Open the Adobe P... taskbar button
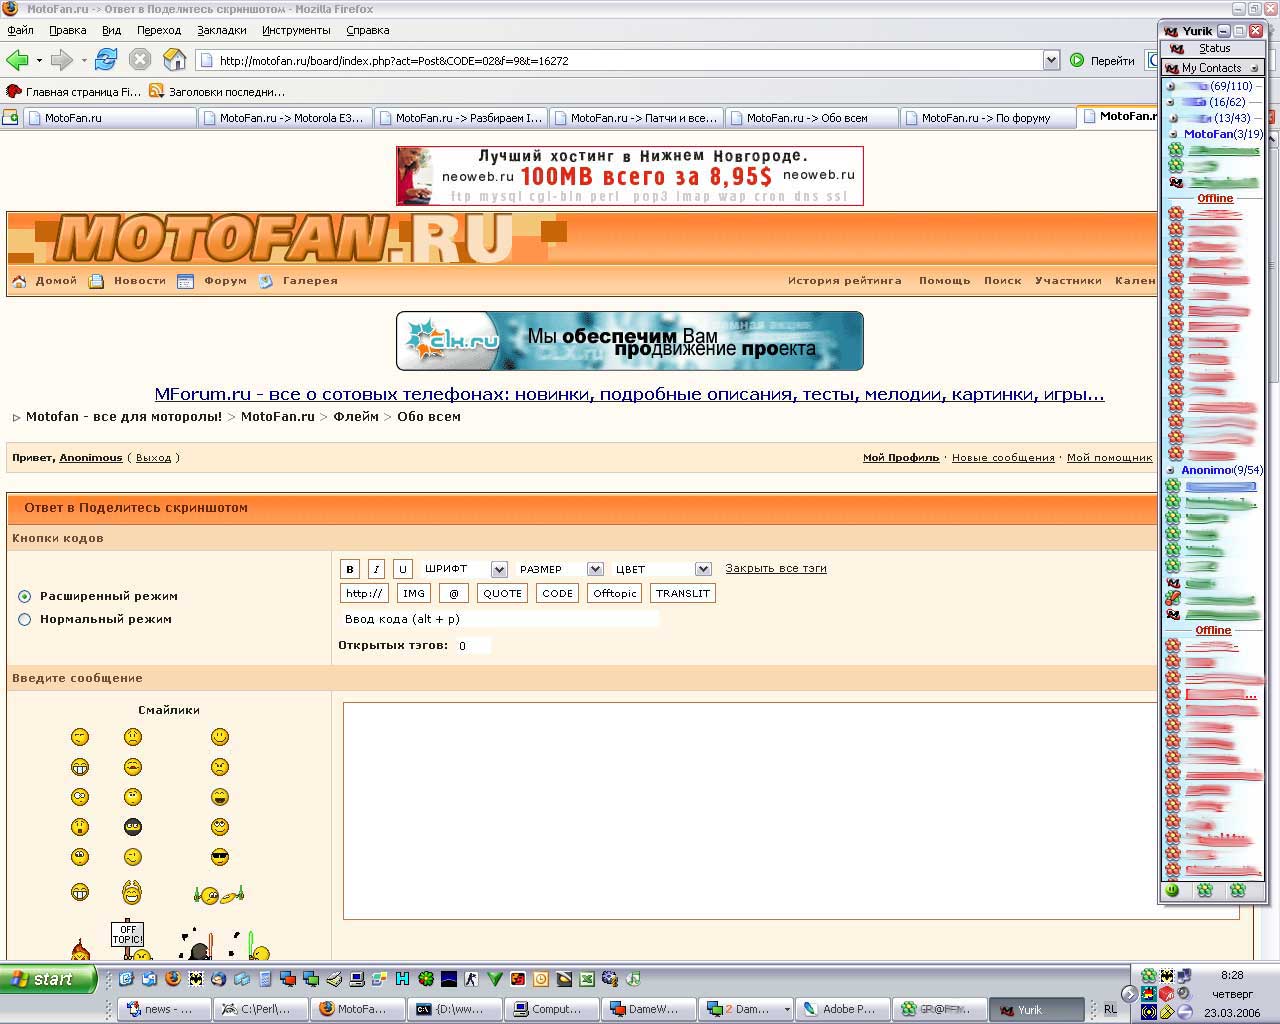This screenshot has width=1280, height=1024. (x=842, y=1009)
